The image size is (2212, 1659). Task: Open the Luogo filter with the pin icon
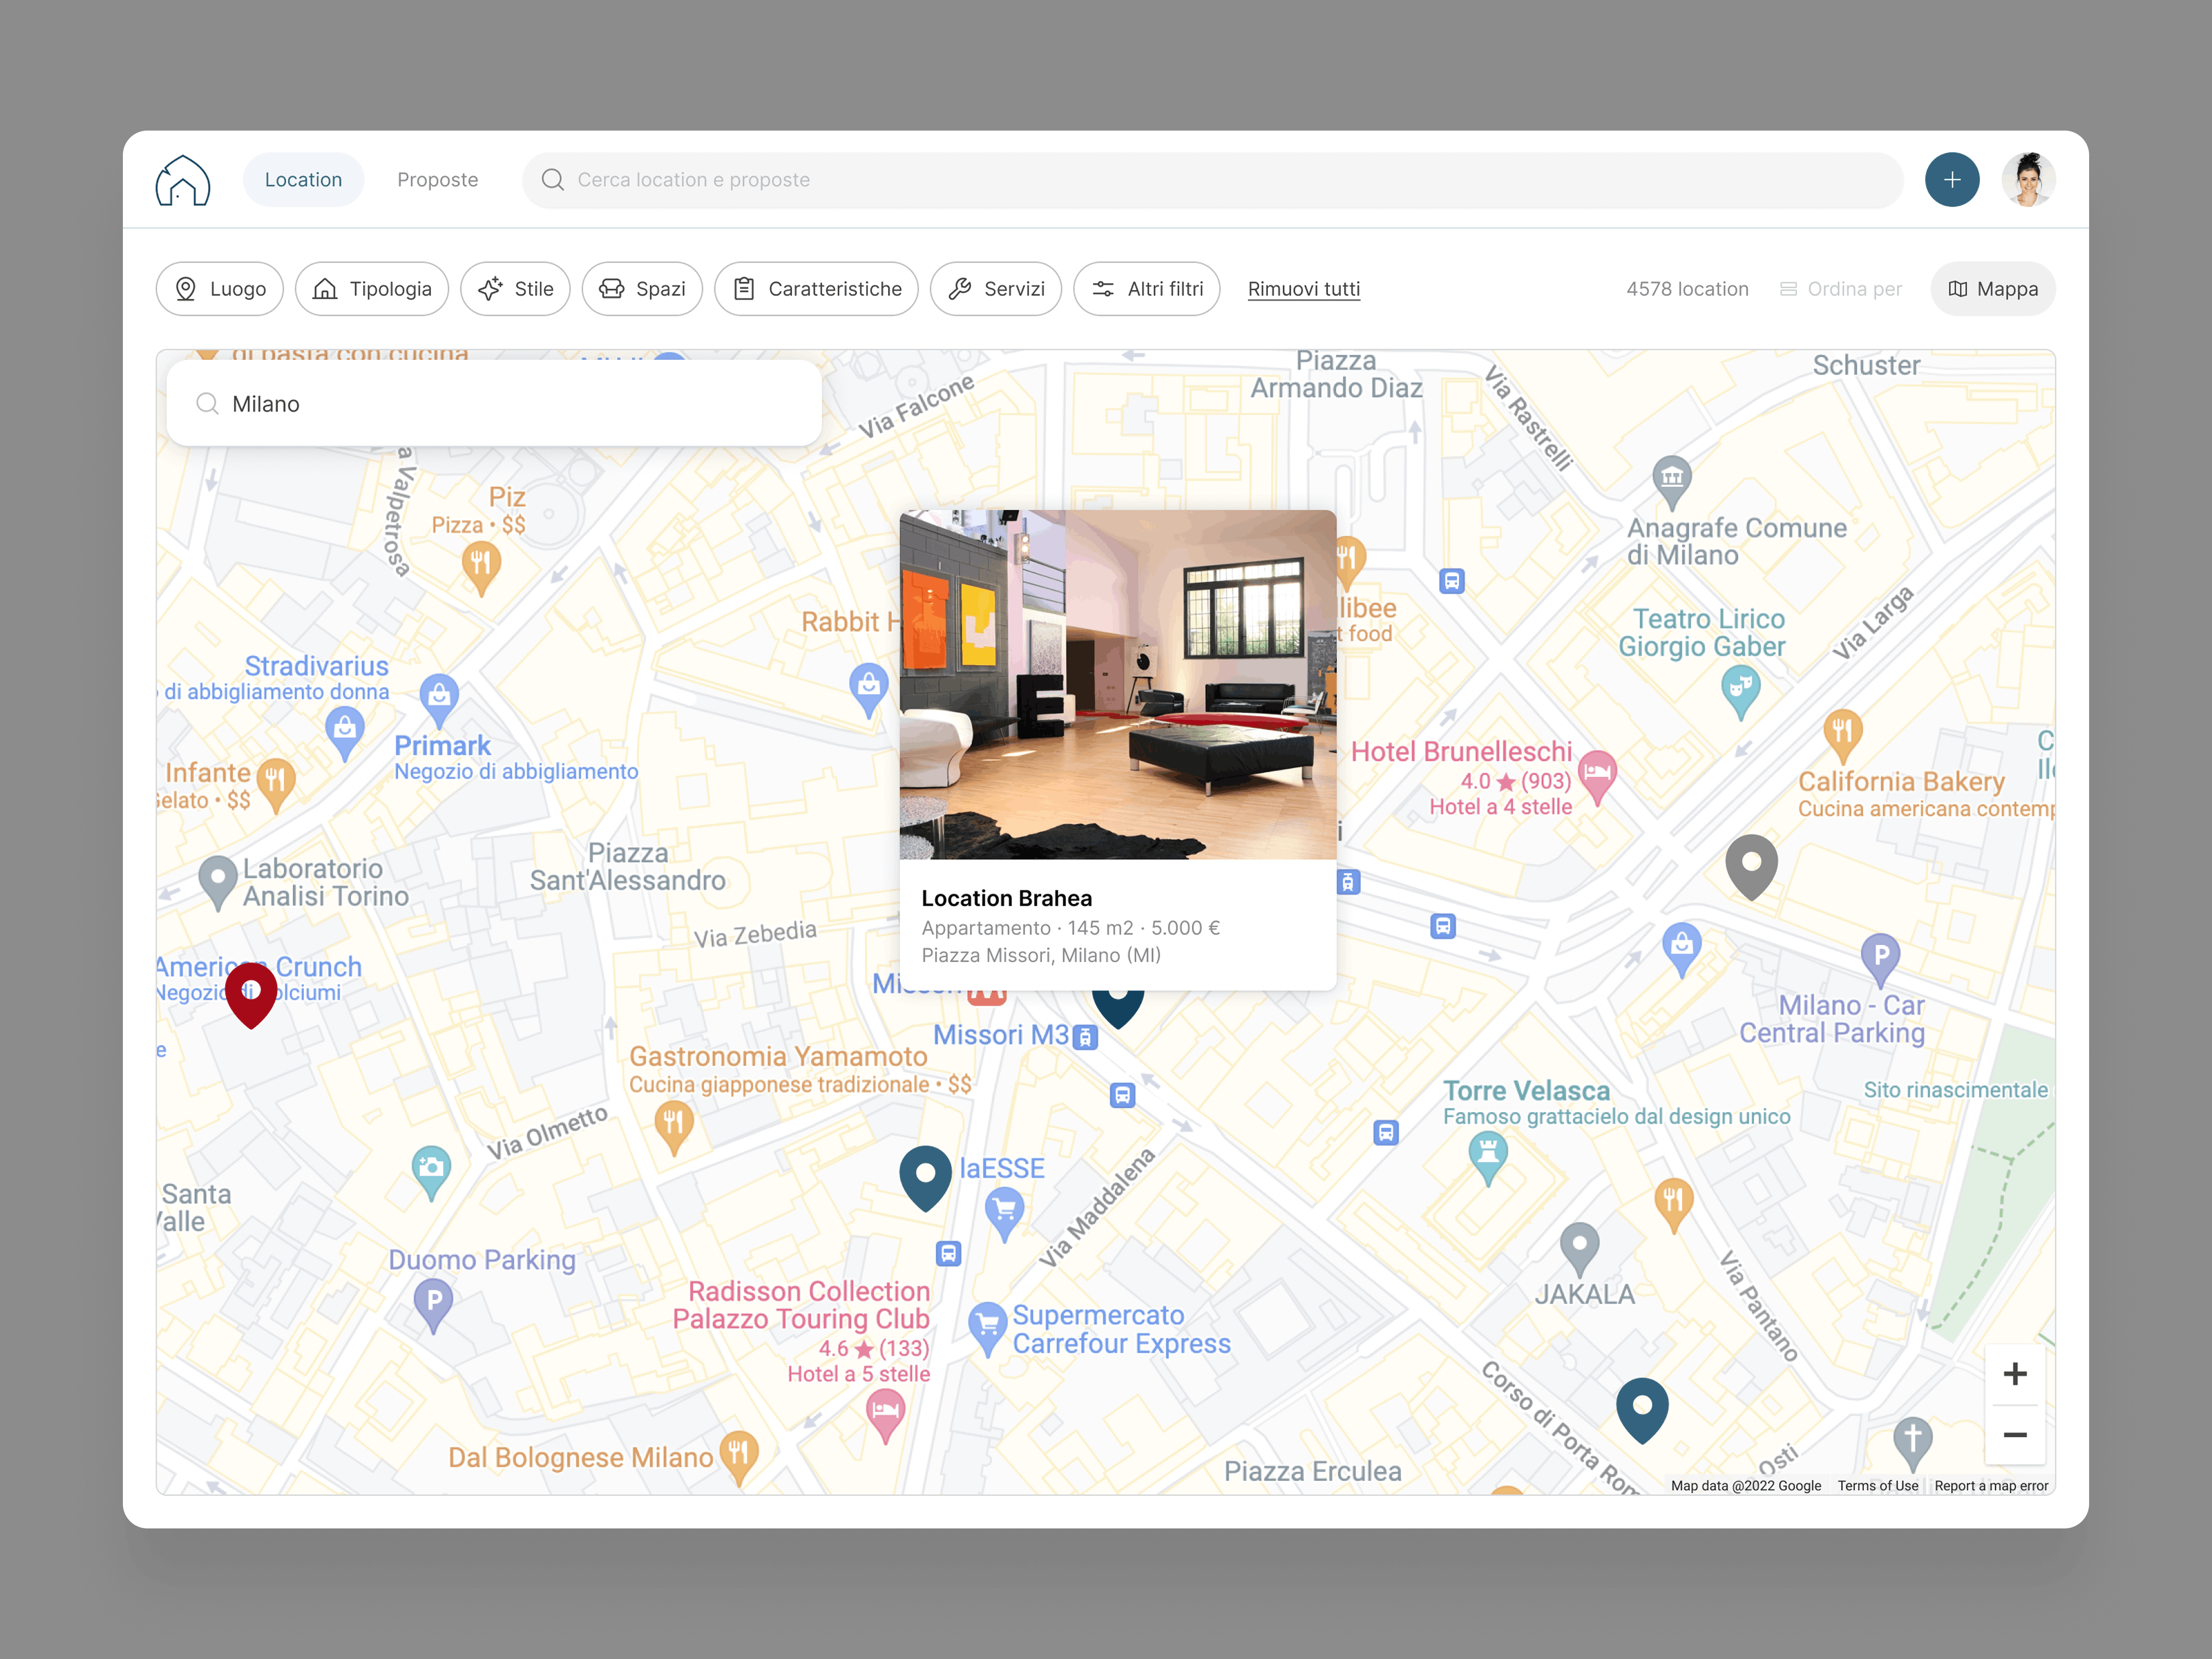(x=187, y=288)
